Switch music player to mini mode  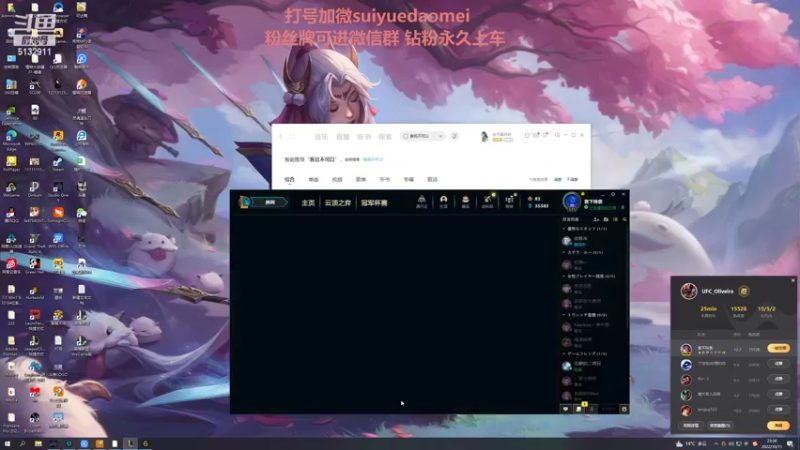[x=557, y=135]
